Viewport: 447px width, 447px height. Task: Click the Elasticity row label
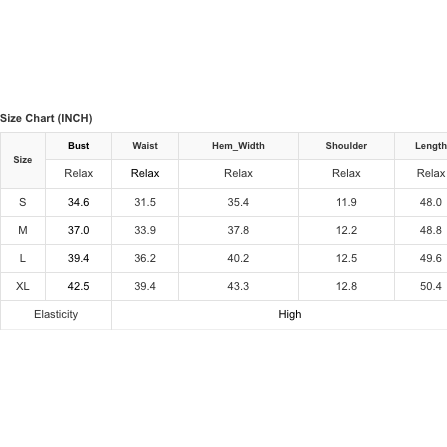56,314
